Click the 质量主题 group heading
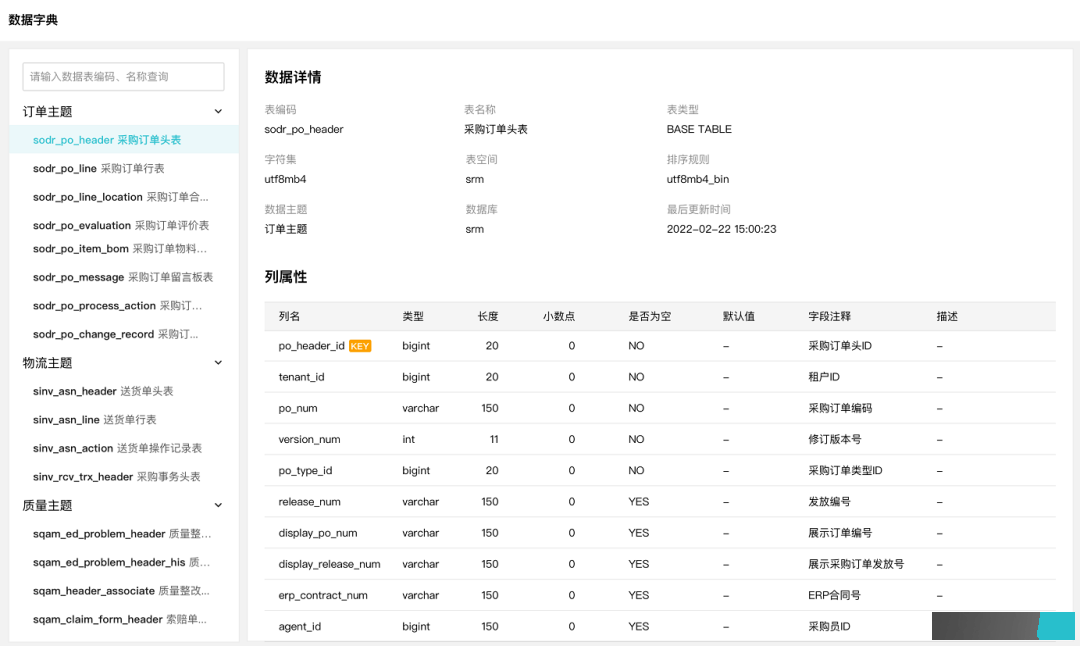This screenshot has height=646, width=1080. (48, 506)
